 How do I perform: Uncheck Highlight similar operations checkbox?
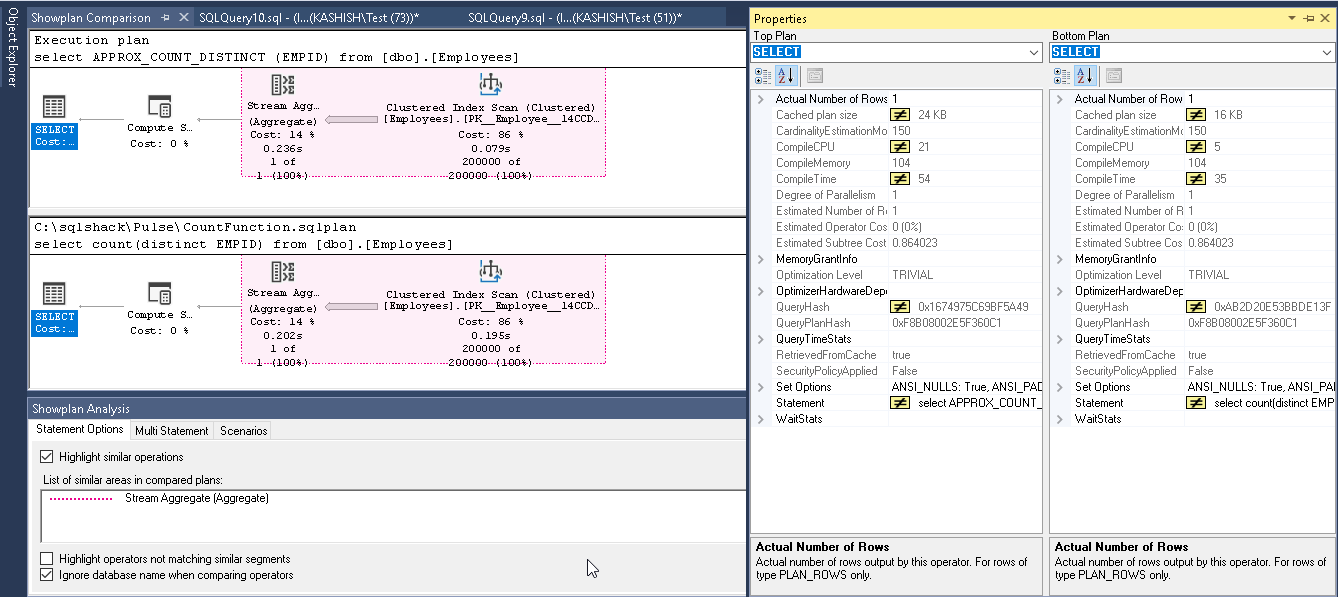(47, 457)
